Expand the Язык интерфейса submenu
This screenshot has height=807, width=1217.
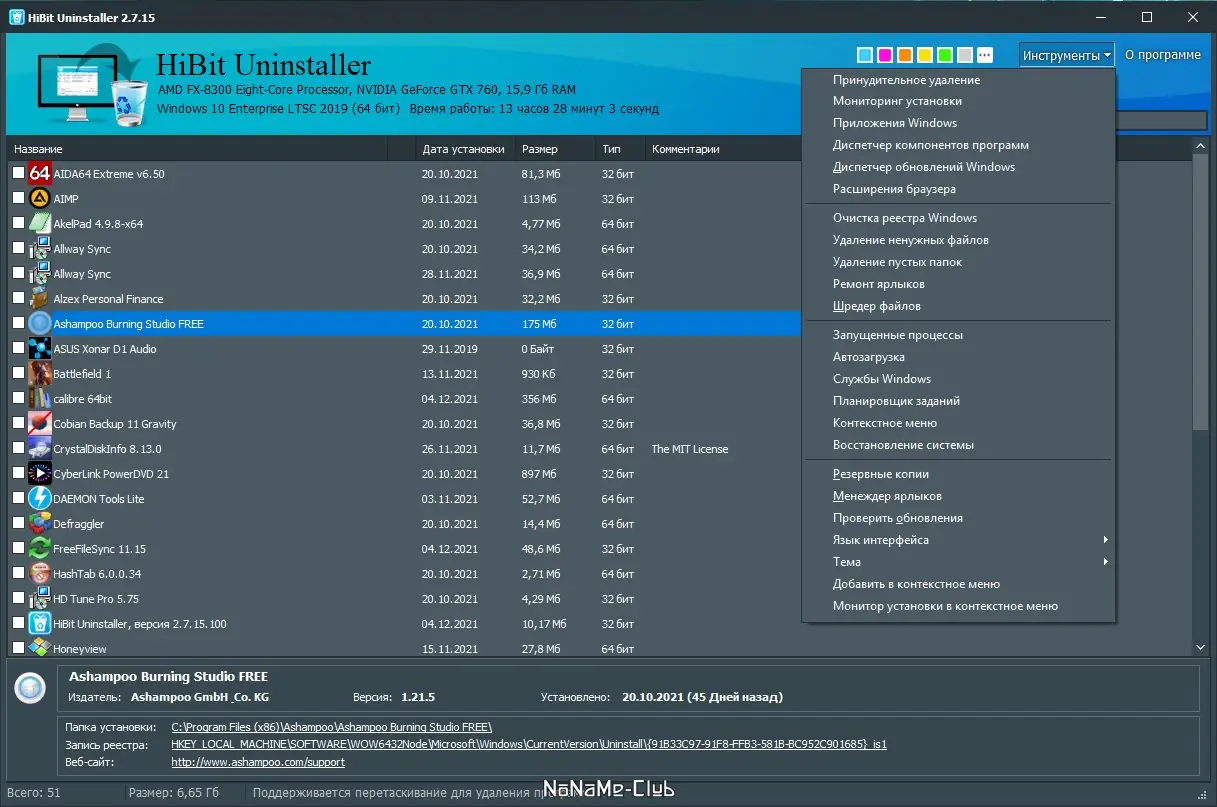coord(959,540)
